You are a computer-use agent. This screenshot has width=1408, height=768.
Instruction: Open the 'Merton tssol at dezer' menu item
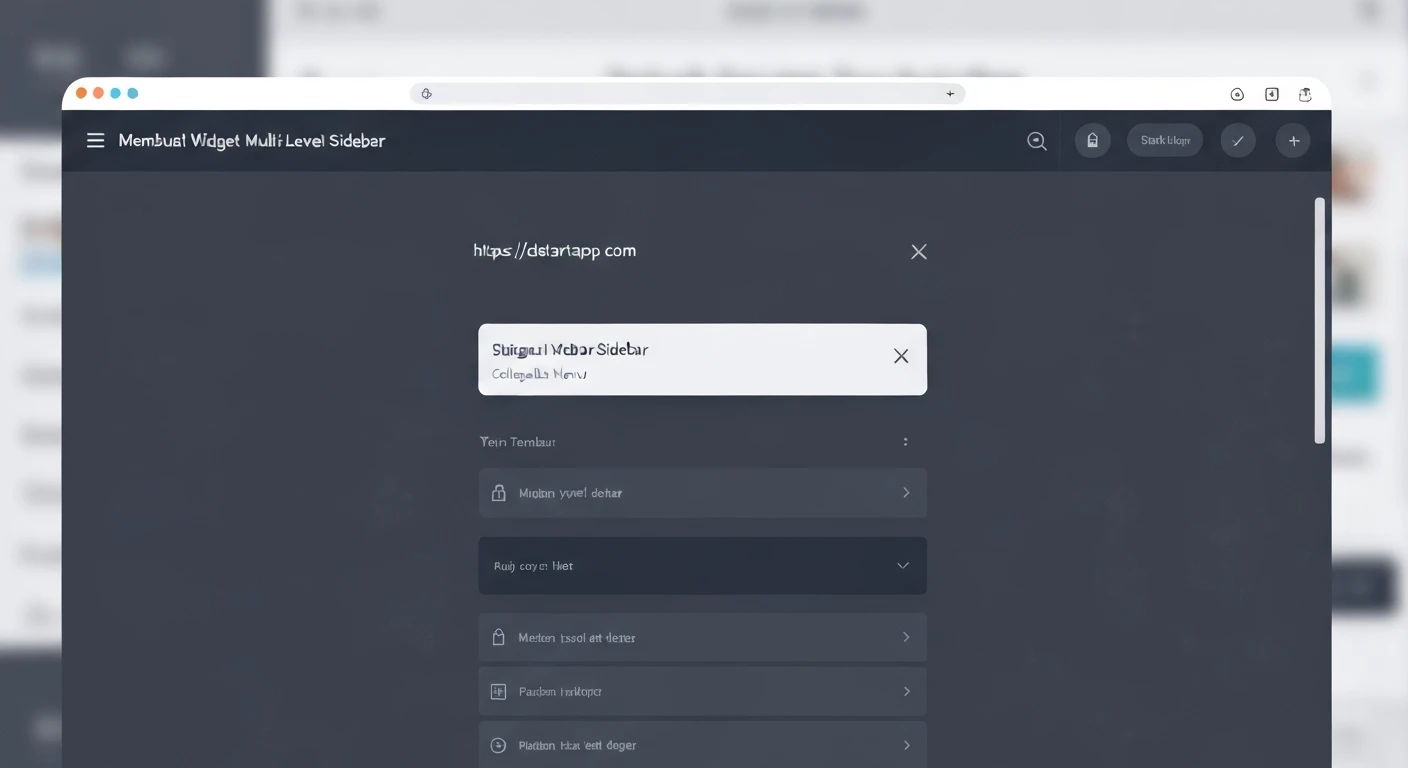click(x=702, y=637)
